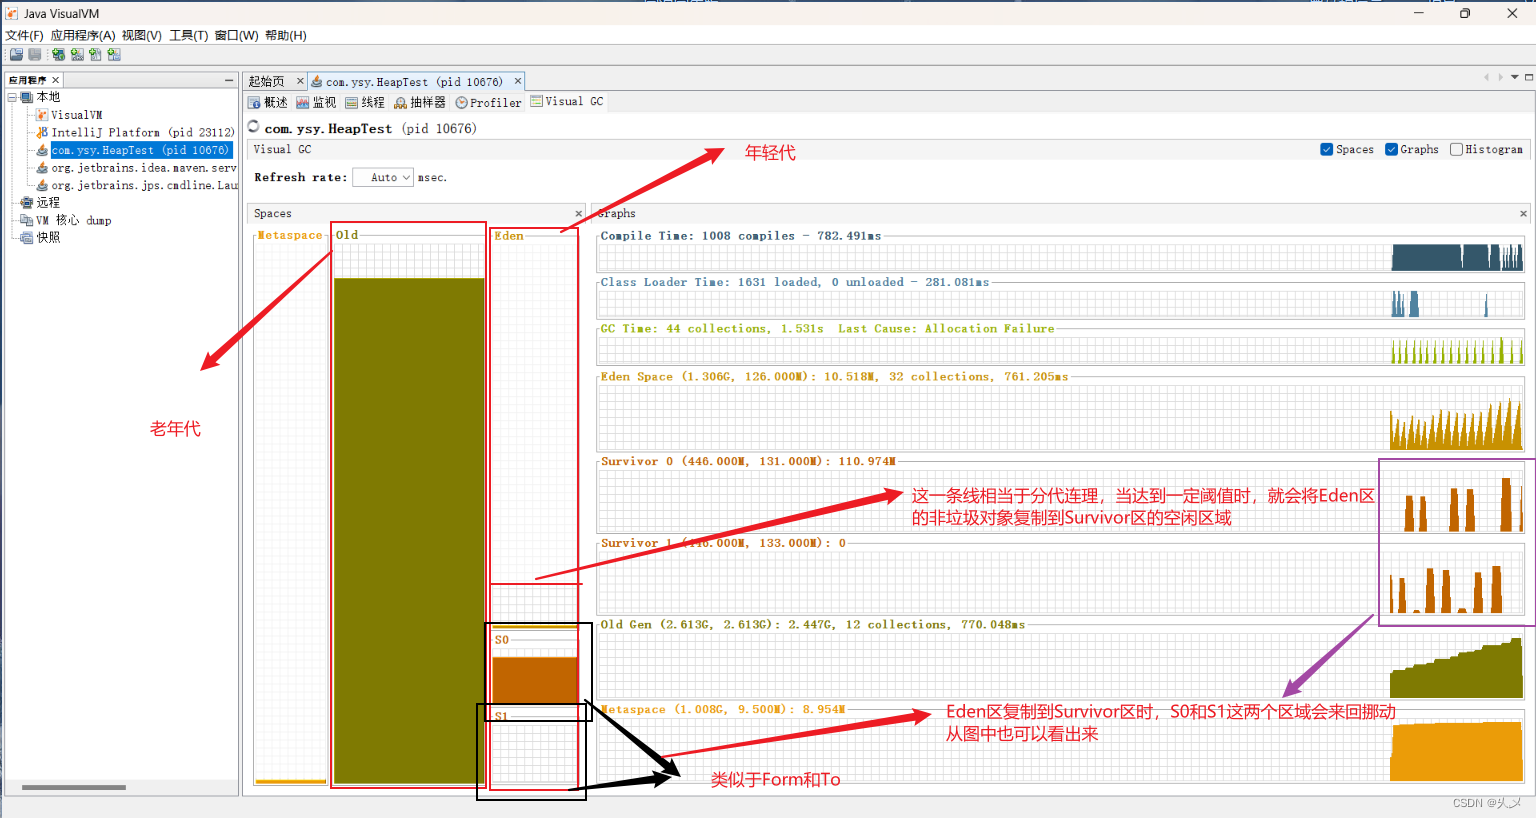The image size is (1536, 818).
Task: Open the 帮助(H) menu
Action: pyautogui.click(x=286, y=35)
